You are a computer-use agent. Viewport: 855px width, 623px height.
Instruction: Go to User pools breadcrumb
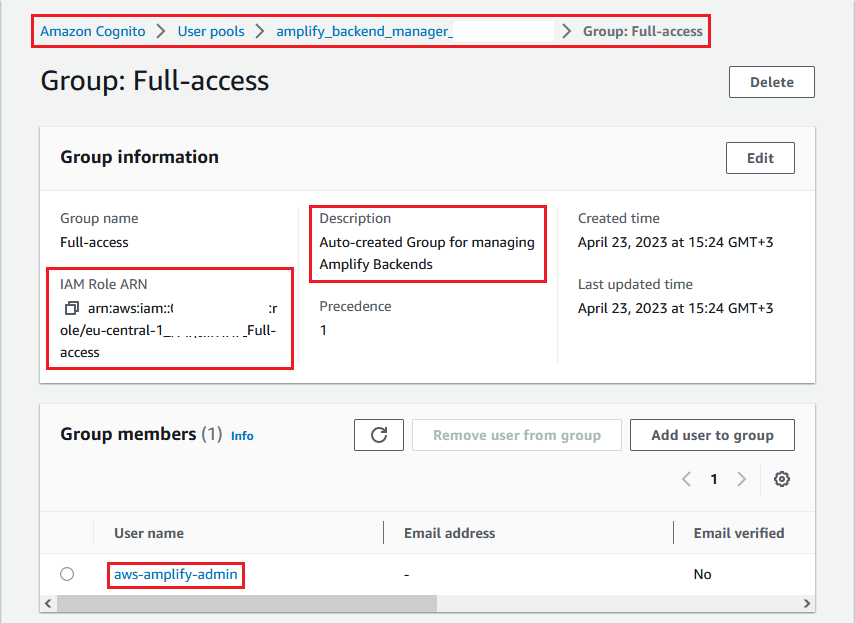pyautogui.click(x=211, y=32)
